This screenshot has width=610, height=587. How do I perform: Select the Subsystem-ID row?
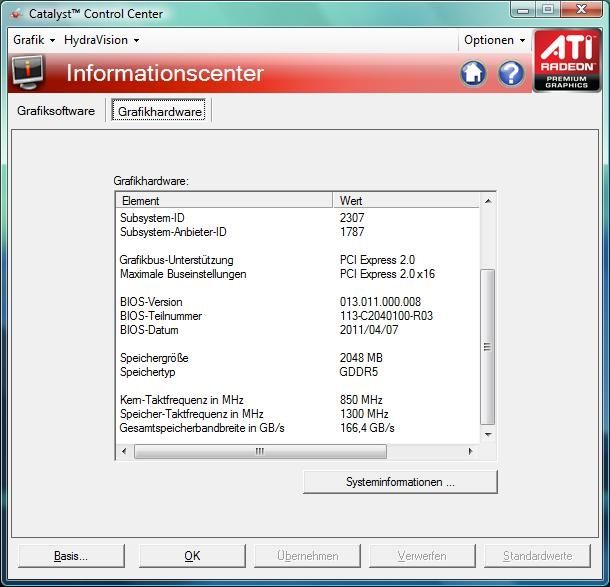tap(298, 218)
